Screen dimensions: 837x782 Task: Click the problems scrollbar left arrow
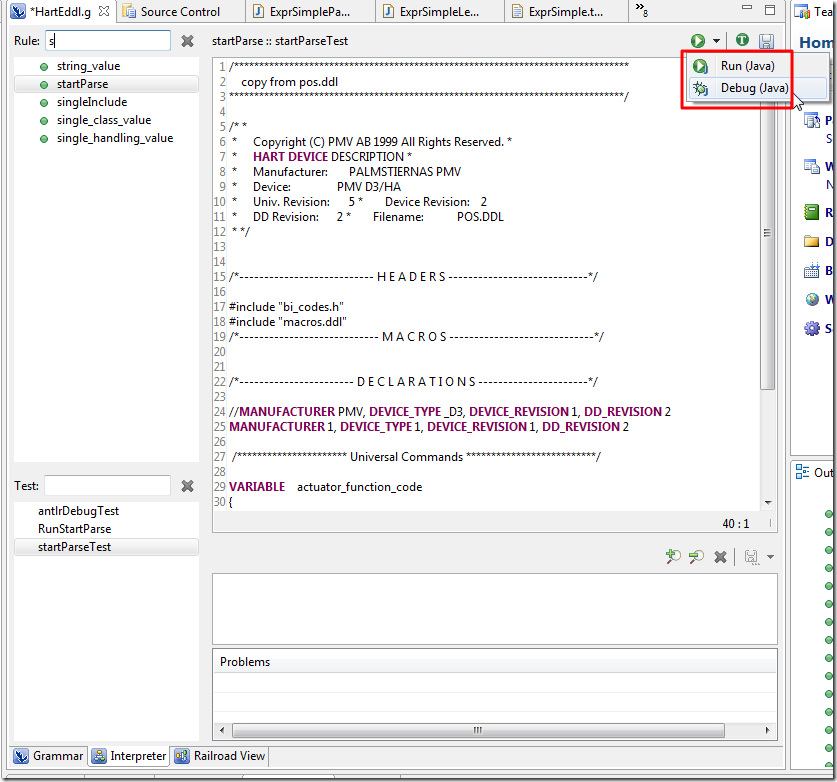click(222, 730)
